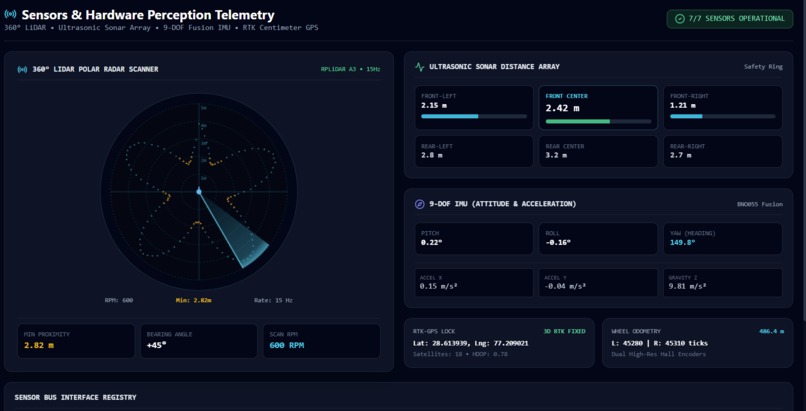The width and height of the screenshot is (806, 411).
Task: Click the Roll -0.16° readout
Action: (598, 238)
